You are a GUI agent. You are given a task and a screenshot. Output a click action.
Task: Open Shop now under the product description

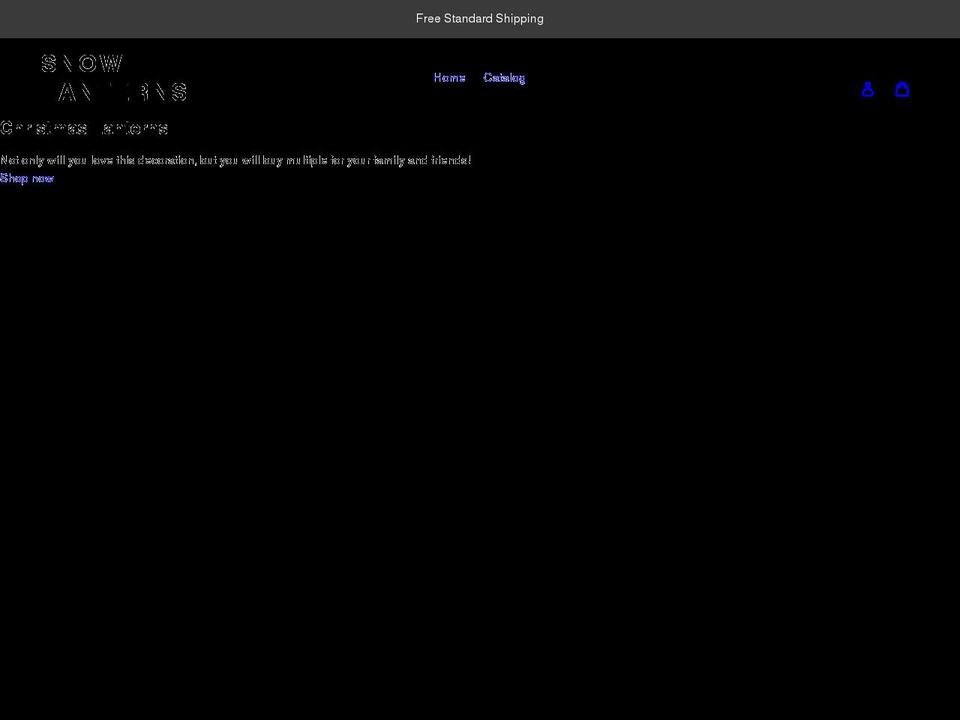(x=27, y=178)
